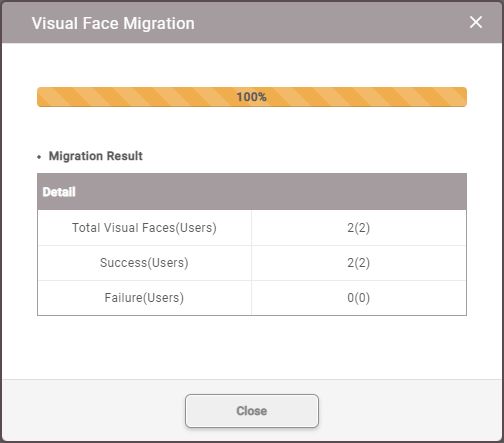The height and width of the screenshot is (443, 504).
Task: Click the Total Visual Faces(Users) label
Action: coord(144,228)
